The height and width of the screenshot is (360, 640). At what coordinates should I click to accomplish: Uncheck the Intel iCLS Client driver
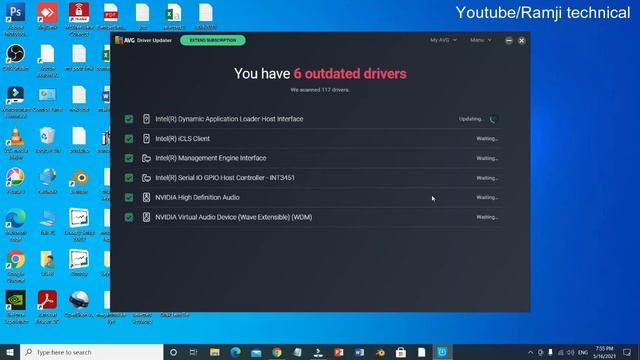pos(129,138)
